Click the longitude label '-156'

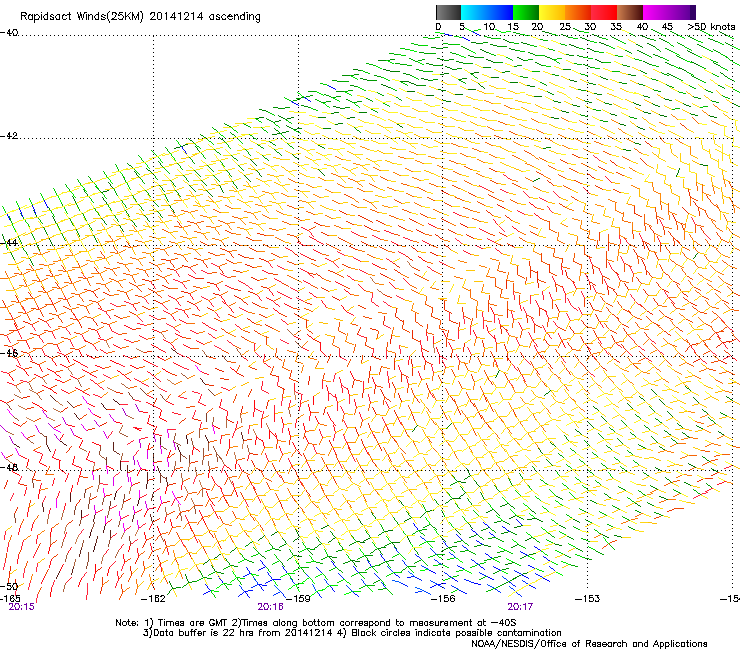(443, 599)
